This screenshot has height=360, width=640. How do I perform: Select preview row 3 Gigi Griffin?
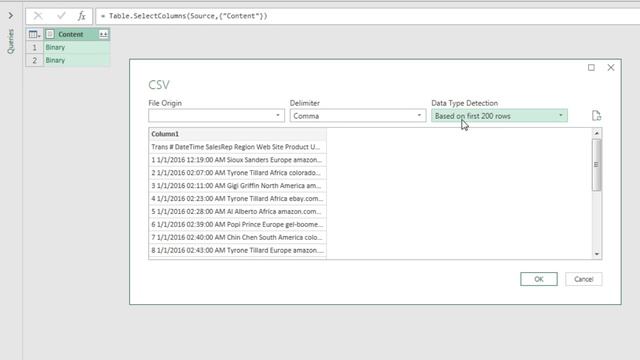pyautogui.click(x=237, y=186)
